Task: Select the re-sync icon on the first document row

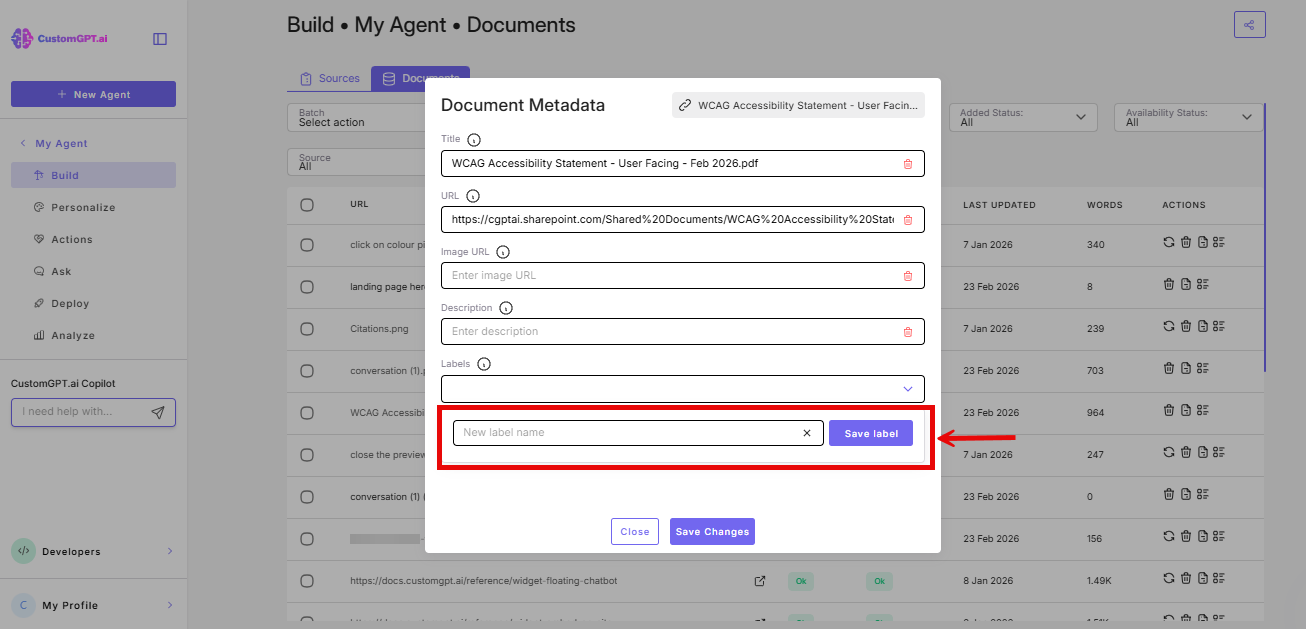Action: 1169,241
